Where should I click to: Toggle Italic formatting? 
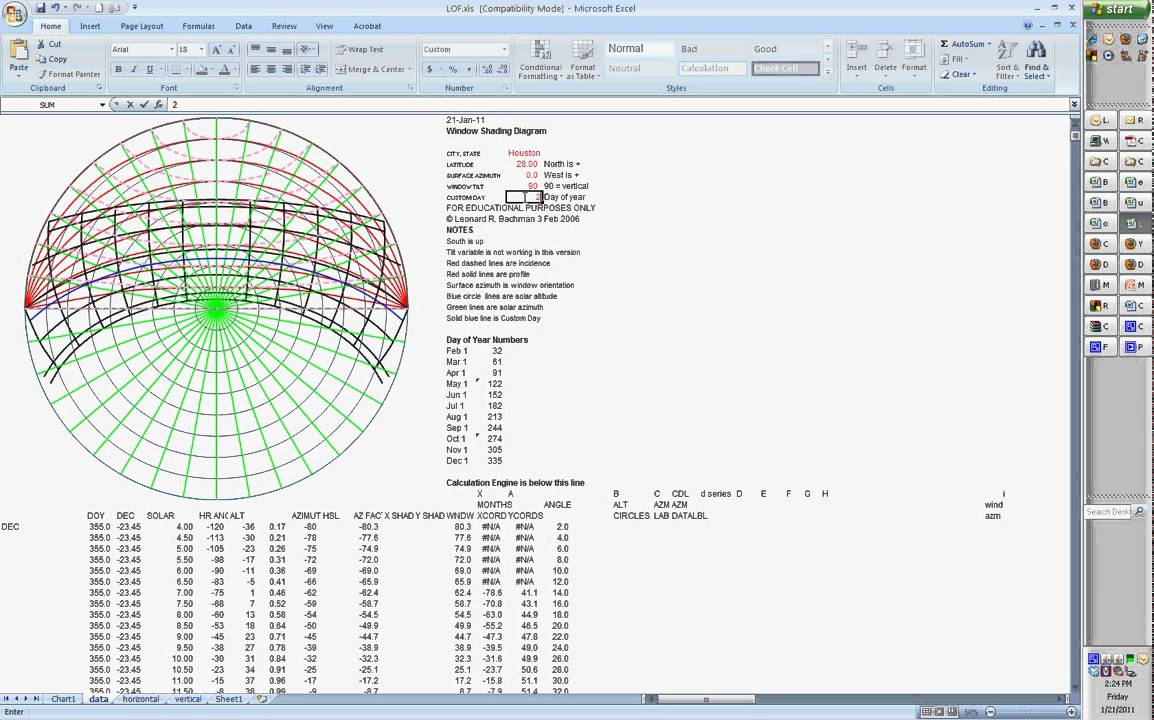click(134, 70)
